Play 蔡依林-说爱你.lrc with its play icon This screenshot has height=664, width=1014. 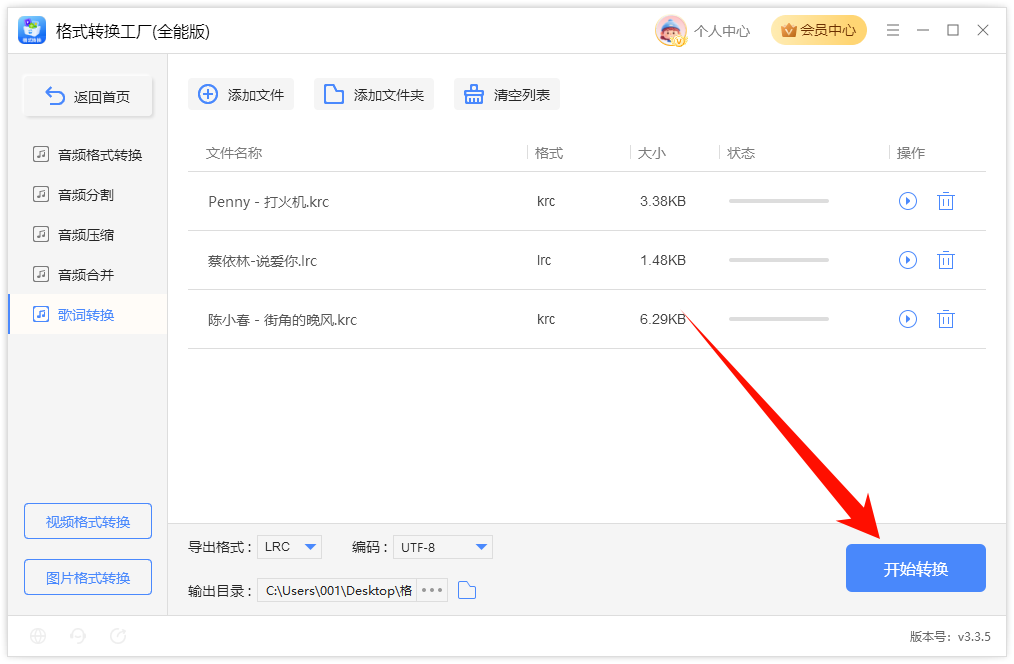click(x=908, y=260)
